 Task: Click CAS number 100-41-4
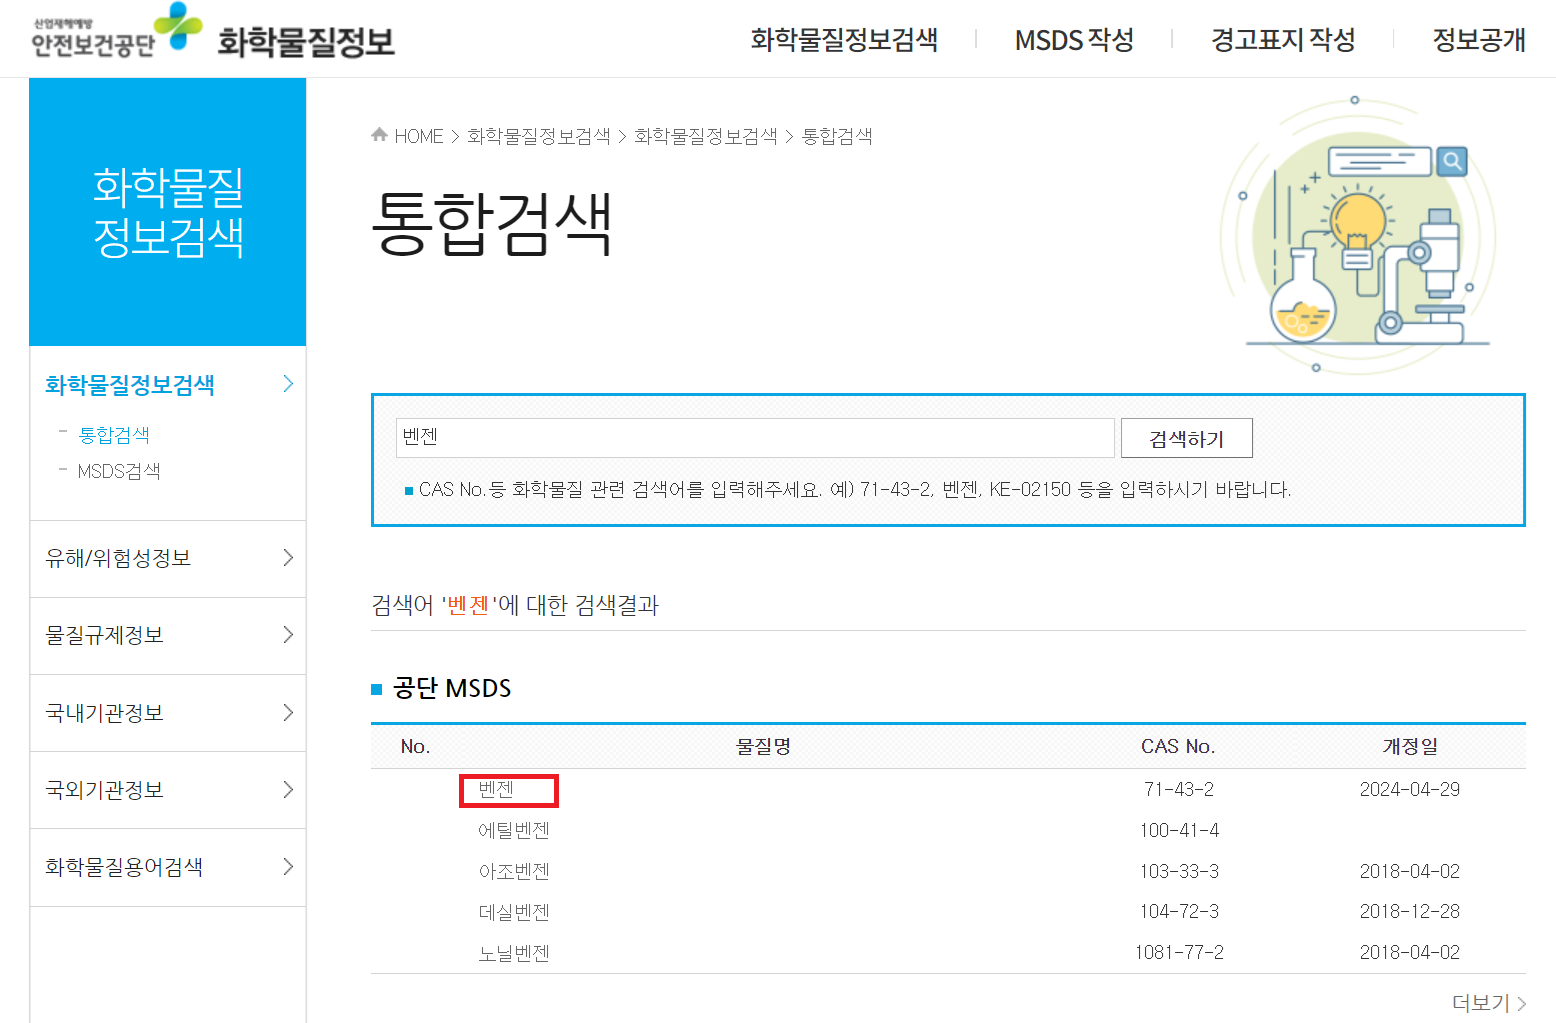pyautogui.click(x=1179, y=830)
